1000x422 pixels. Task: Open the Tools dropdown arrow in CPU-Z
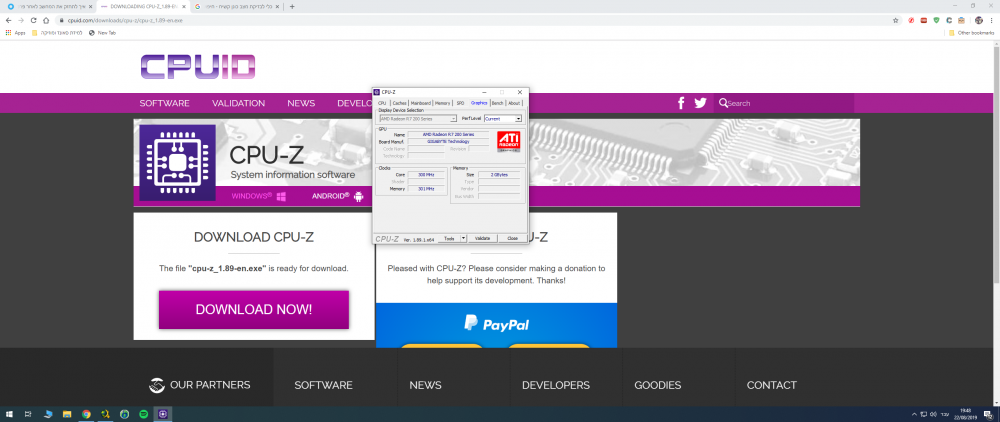point(464,238)
